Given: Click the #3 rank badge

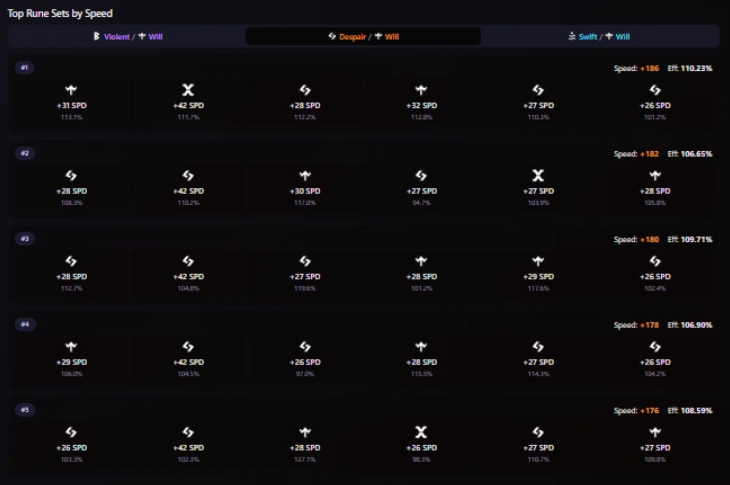Looking at the screenshot, I should [x=25, y=239].
